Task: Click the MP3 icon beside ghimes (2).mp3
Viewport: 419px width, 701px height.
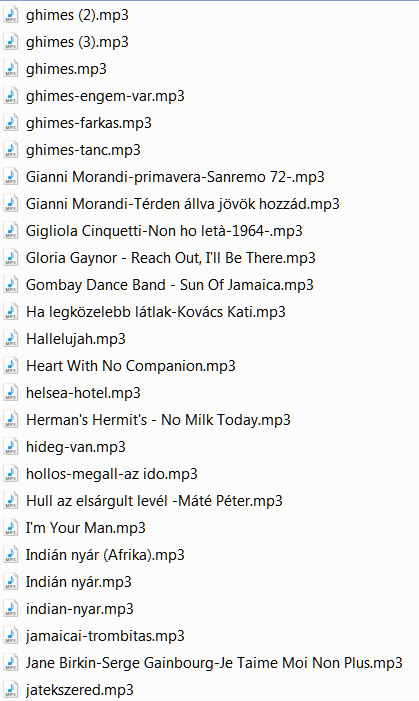Action: (x=11, y=15)
